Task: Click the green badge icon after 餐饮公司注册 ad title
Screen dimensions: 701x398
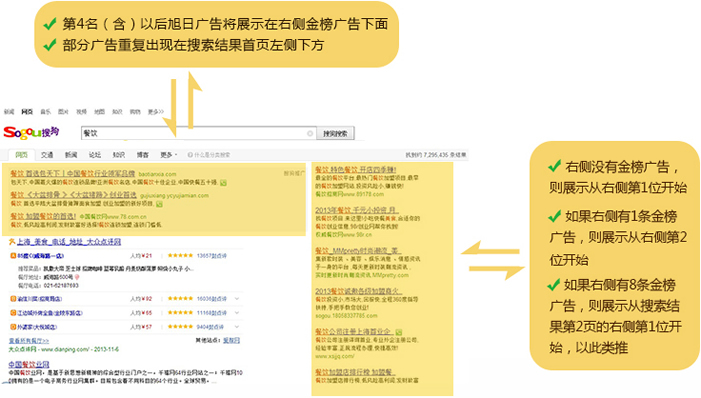Action: point(398,332)
